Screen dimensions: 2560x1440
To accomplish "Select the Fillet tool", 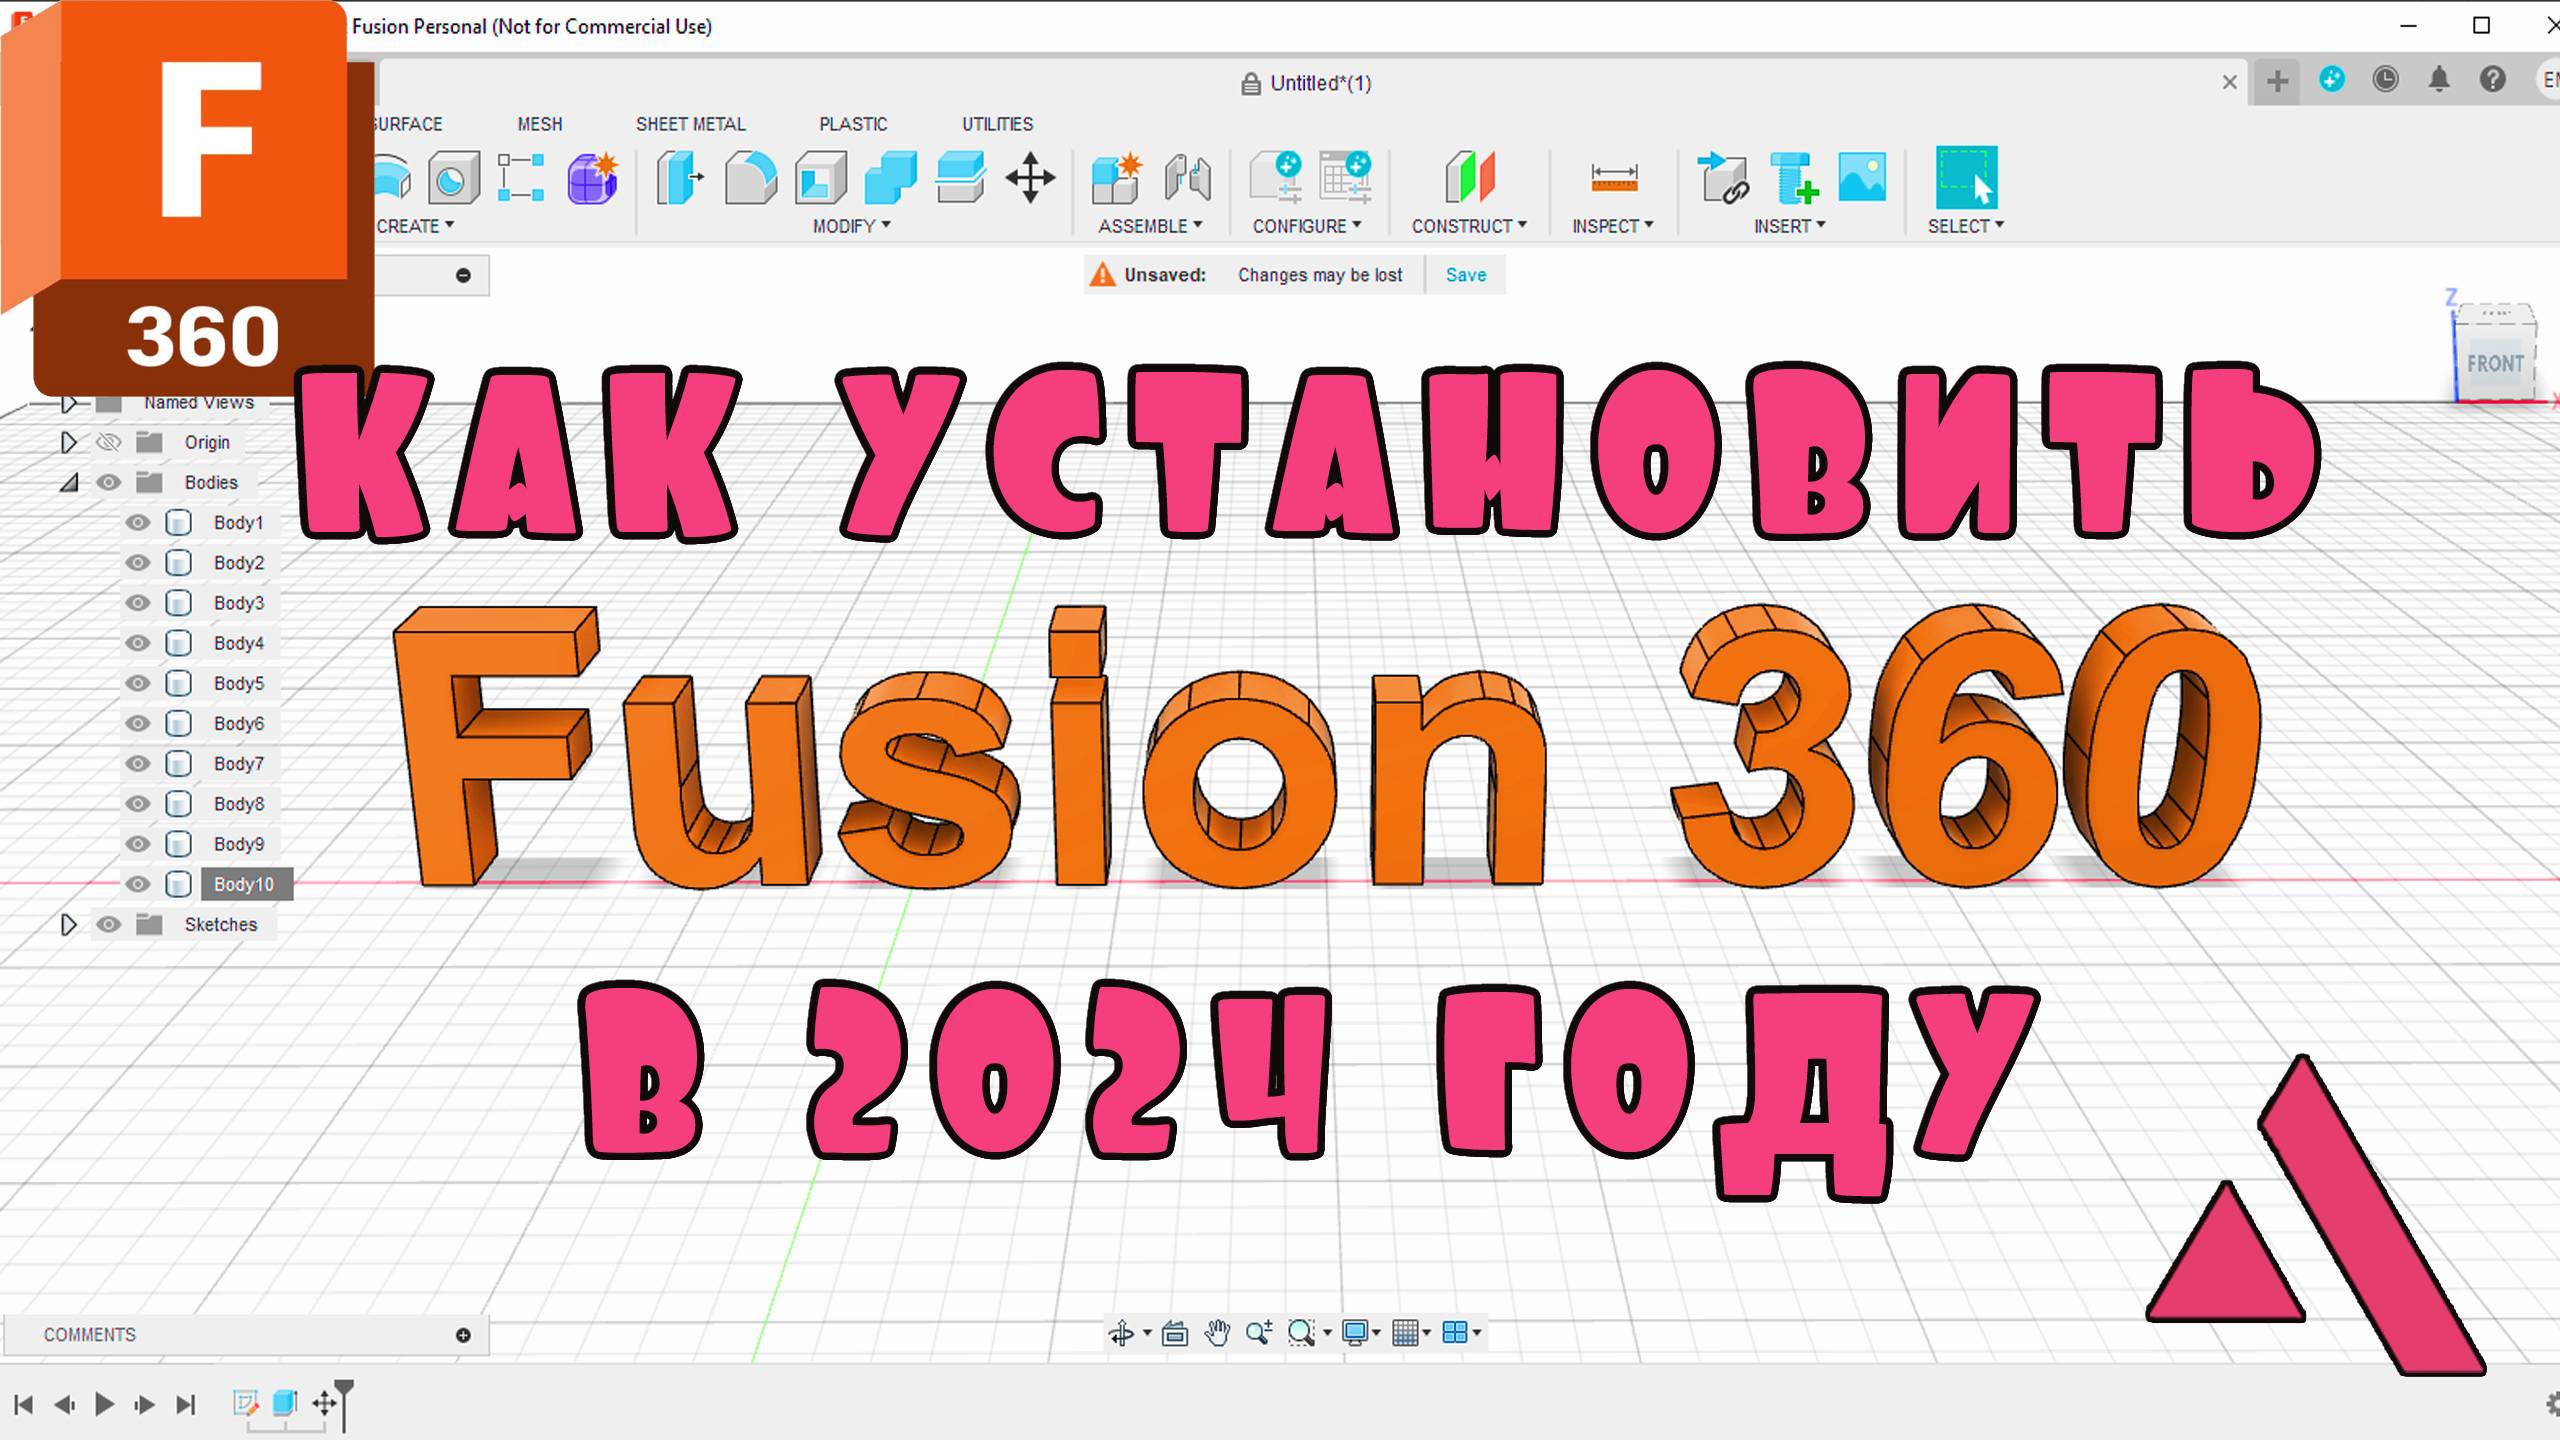I will coord(750,178).
